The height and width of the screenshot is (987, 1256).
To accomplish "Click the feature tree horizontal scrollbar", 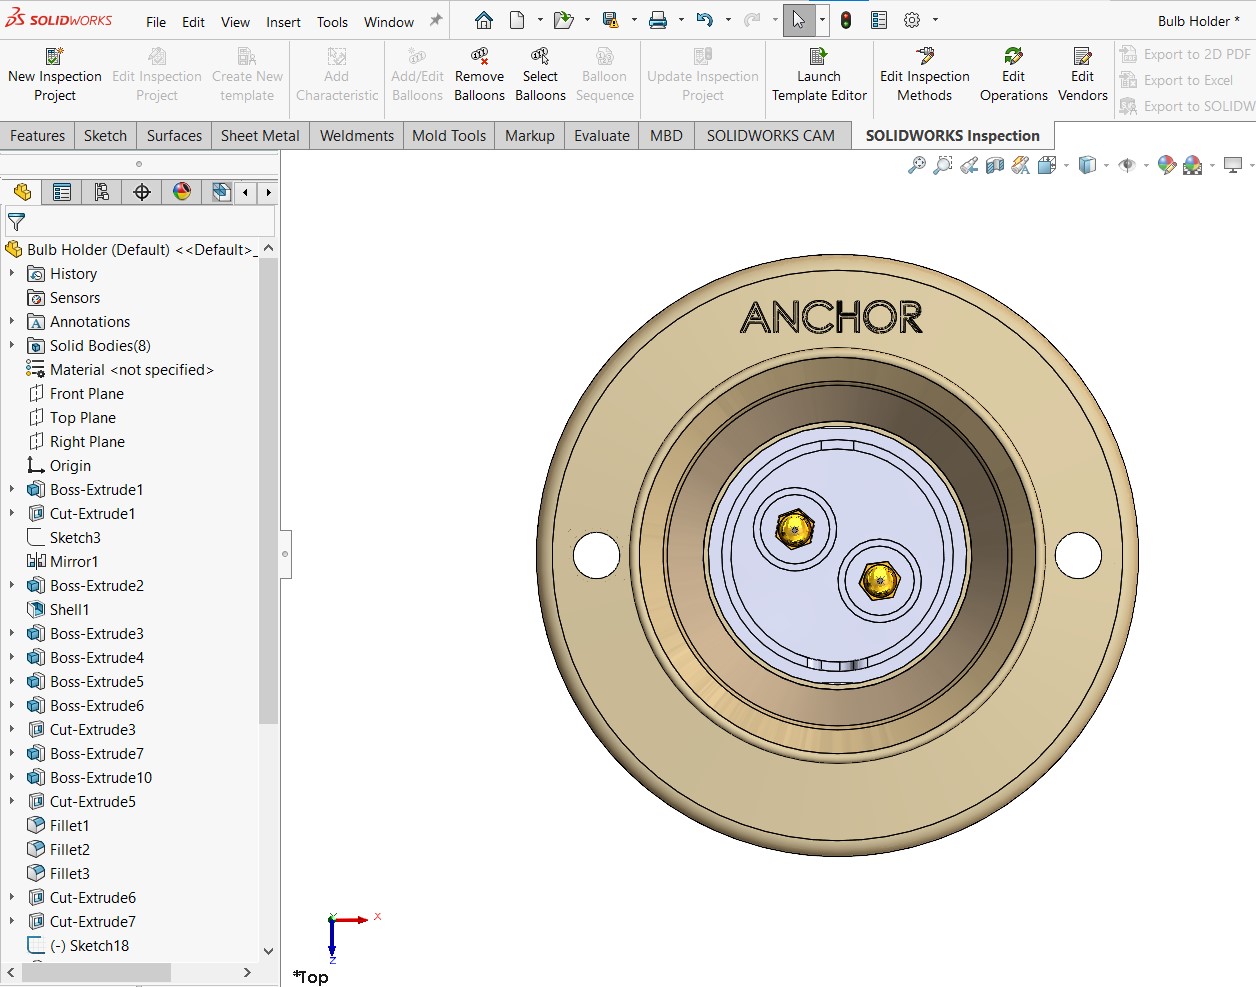I will point(95,972).
